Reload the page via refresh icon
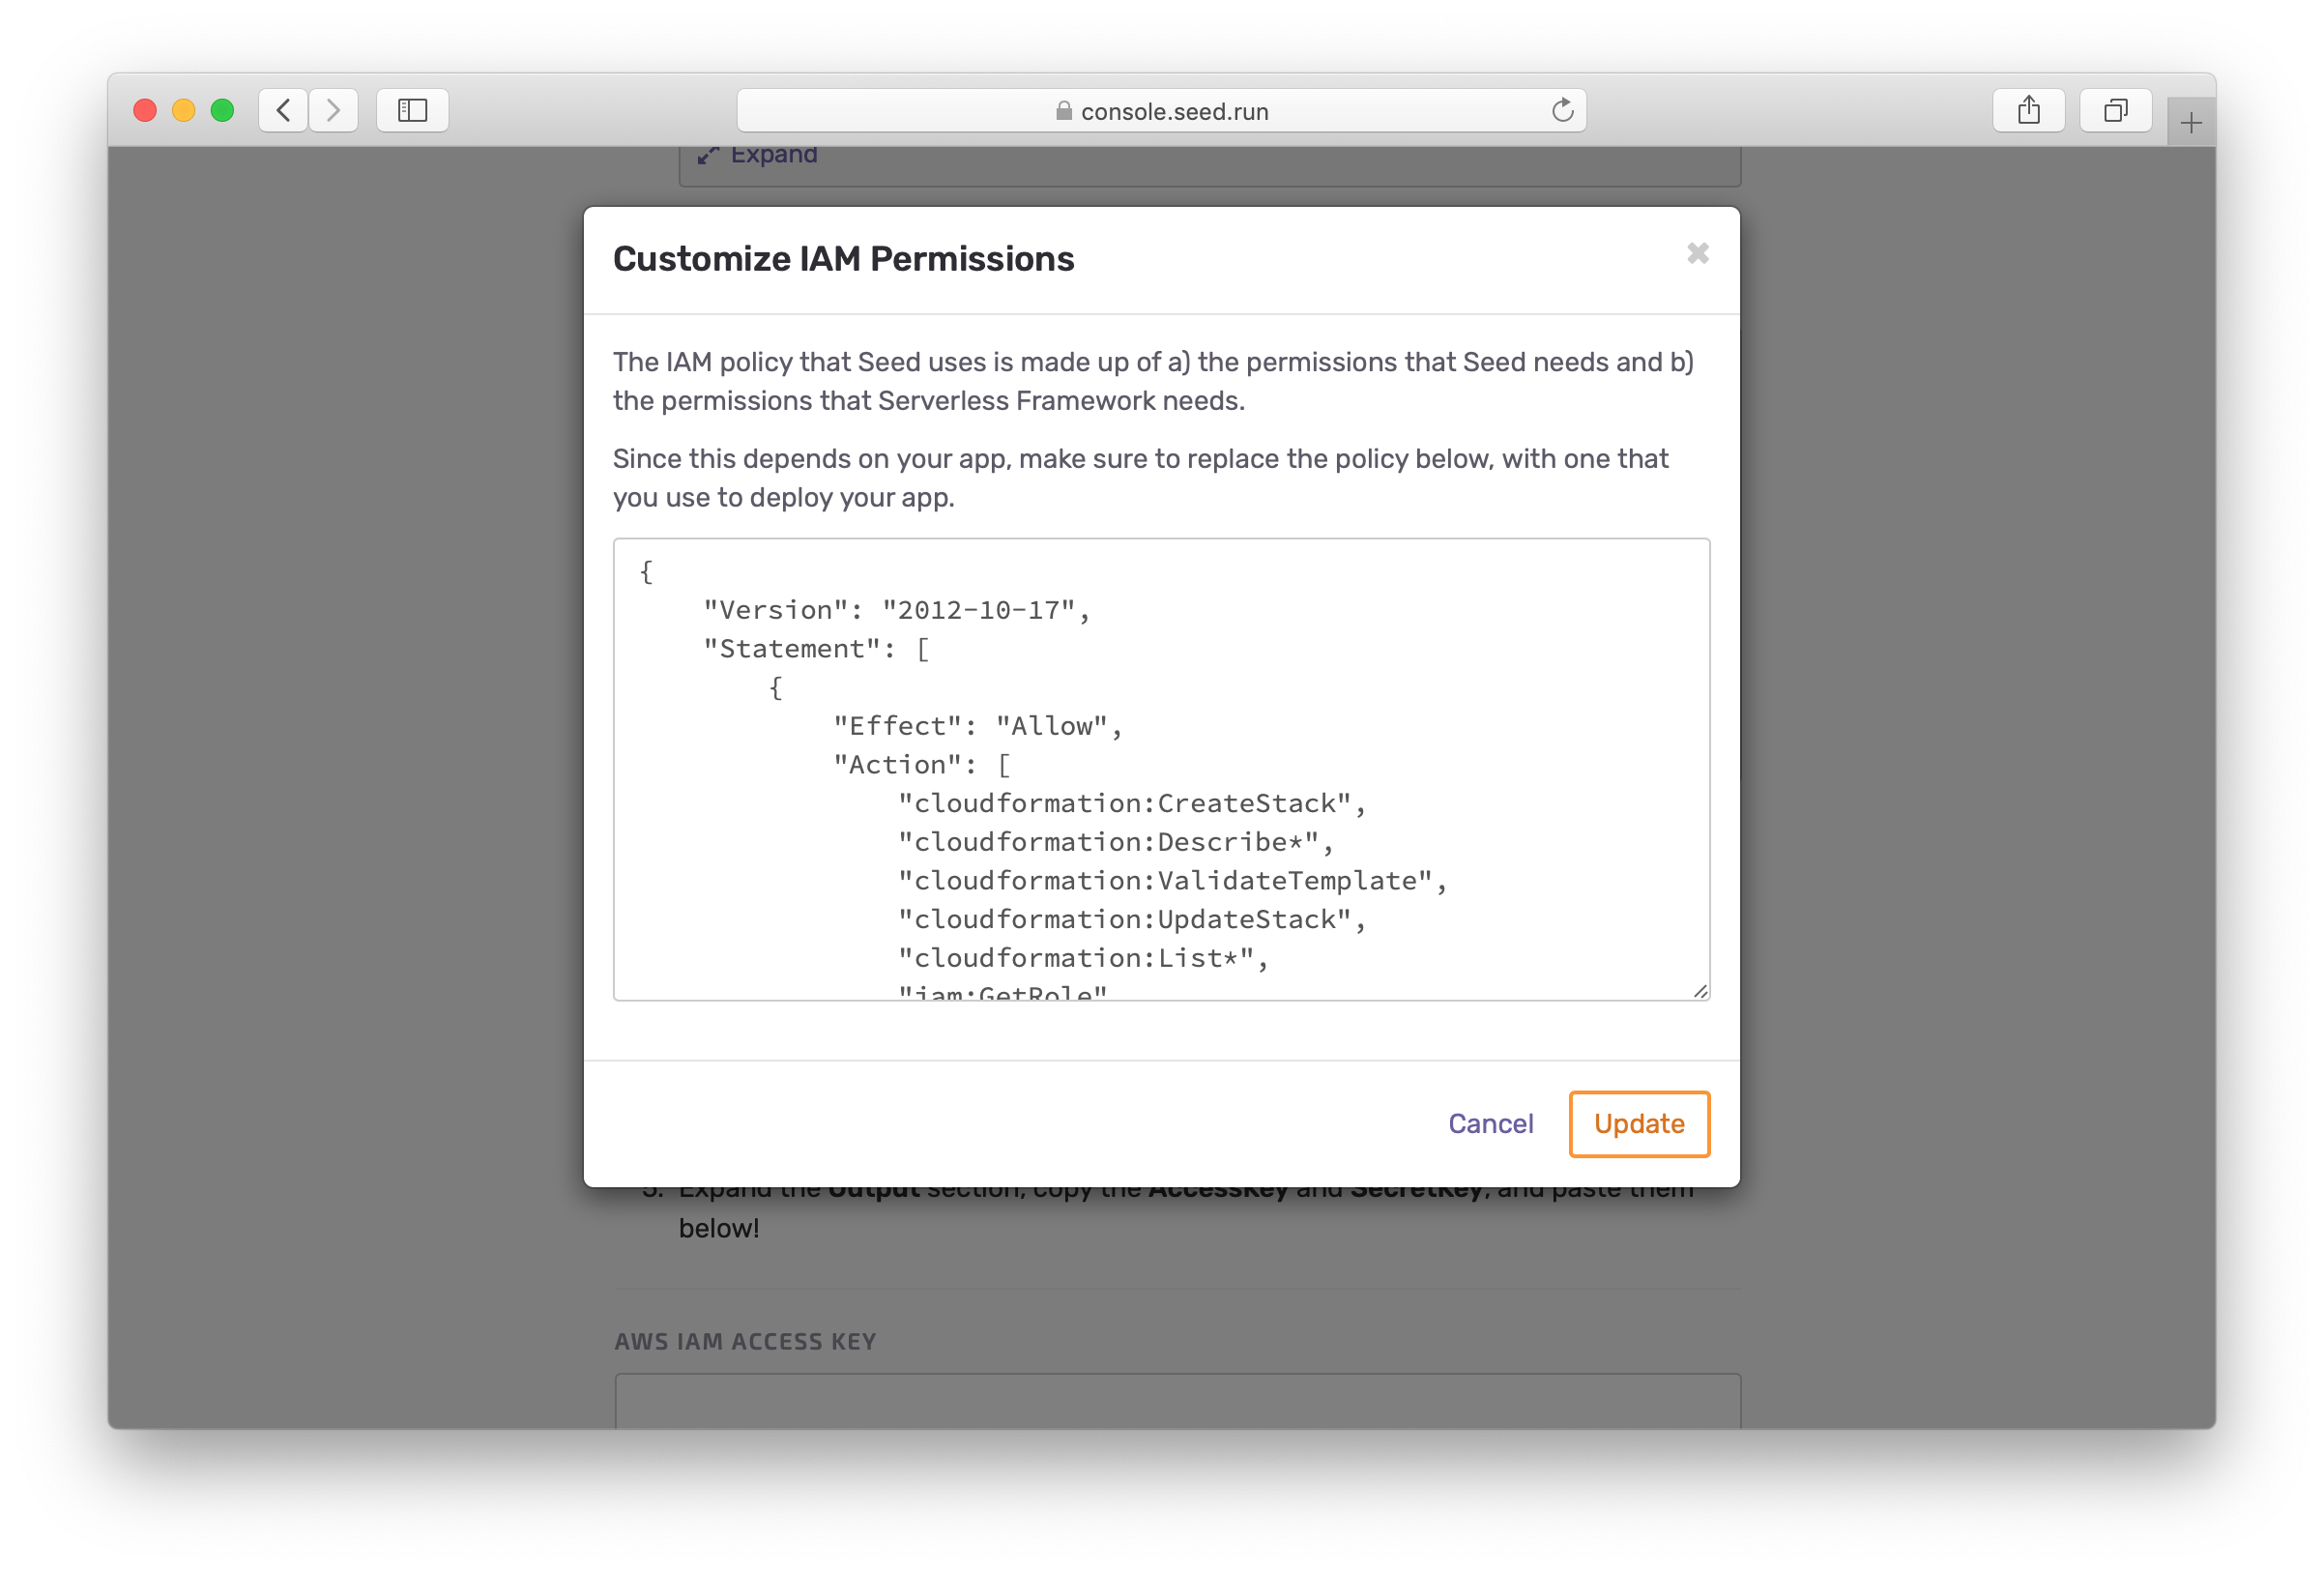Image resolution: width=2324 pixels, height=1572 pixels. pyautogui.click(x=1562, y=110)
